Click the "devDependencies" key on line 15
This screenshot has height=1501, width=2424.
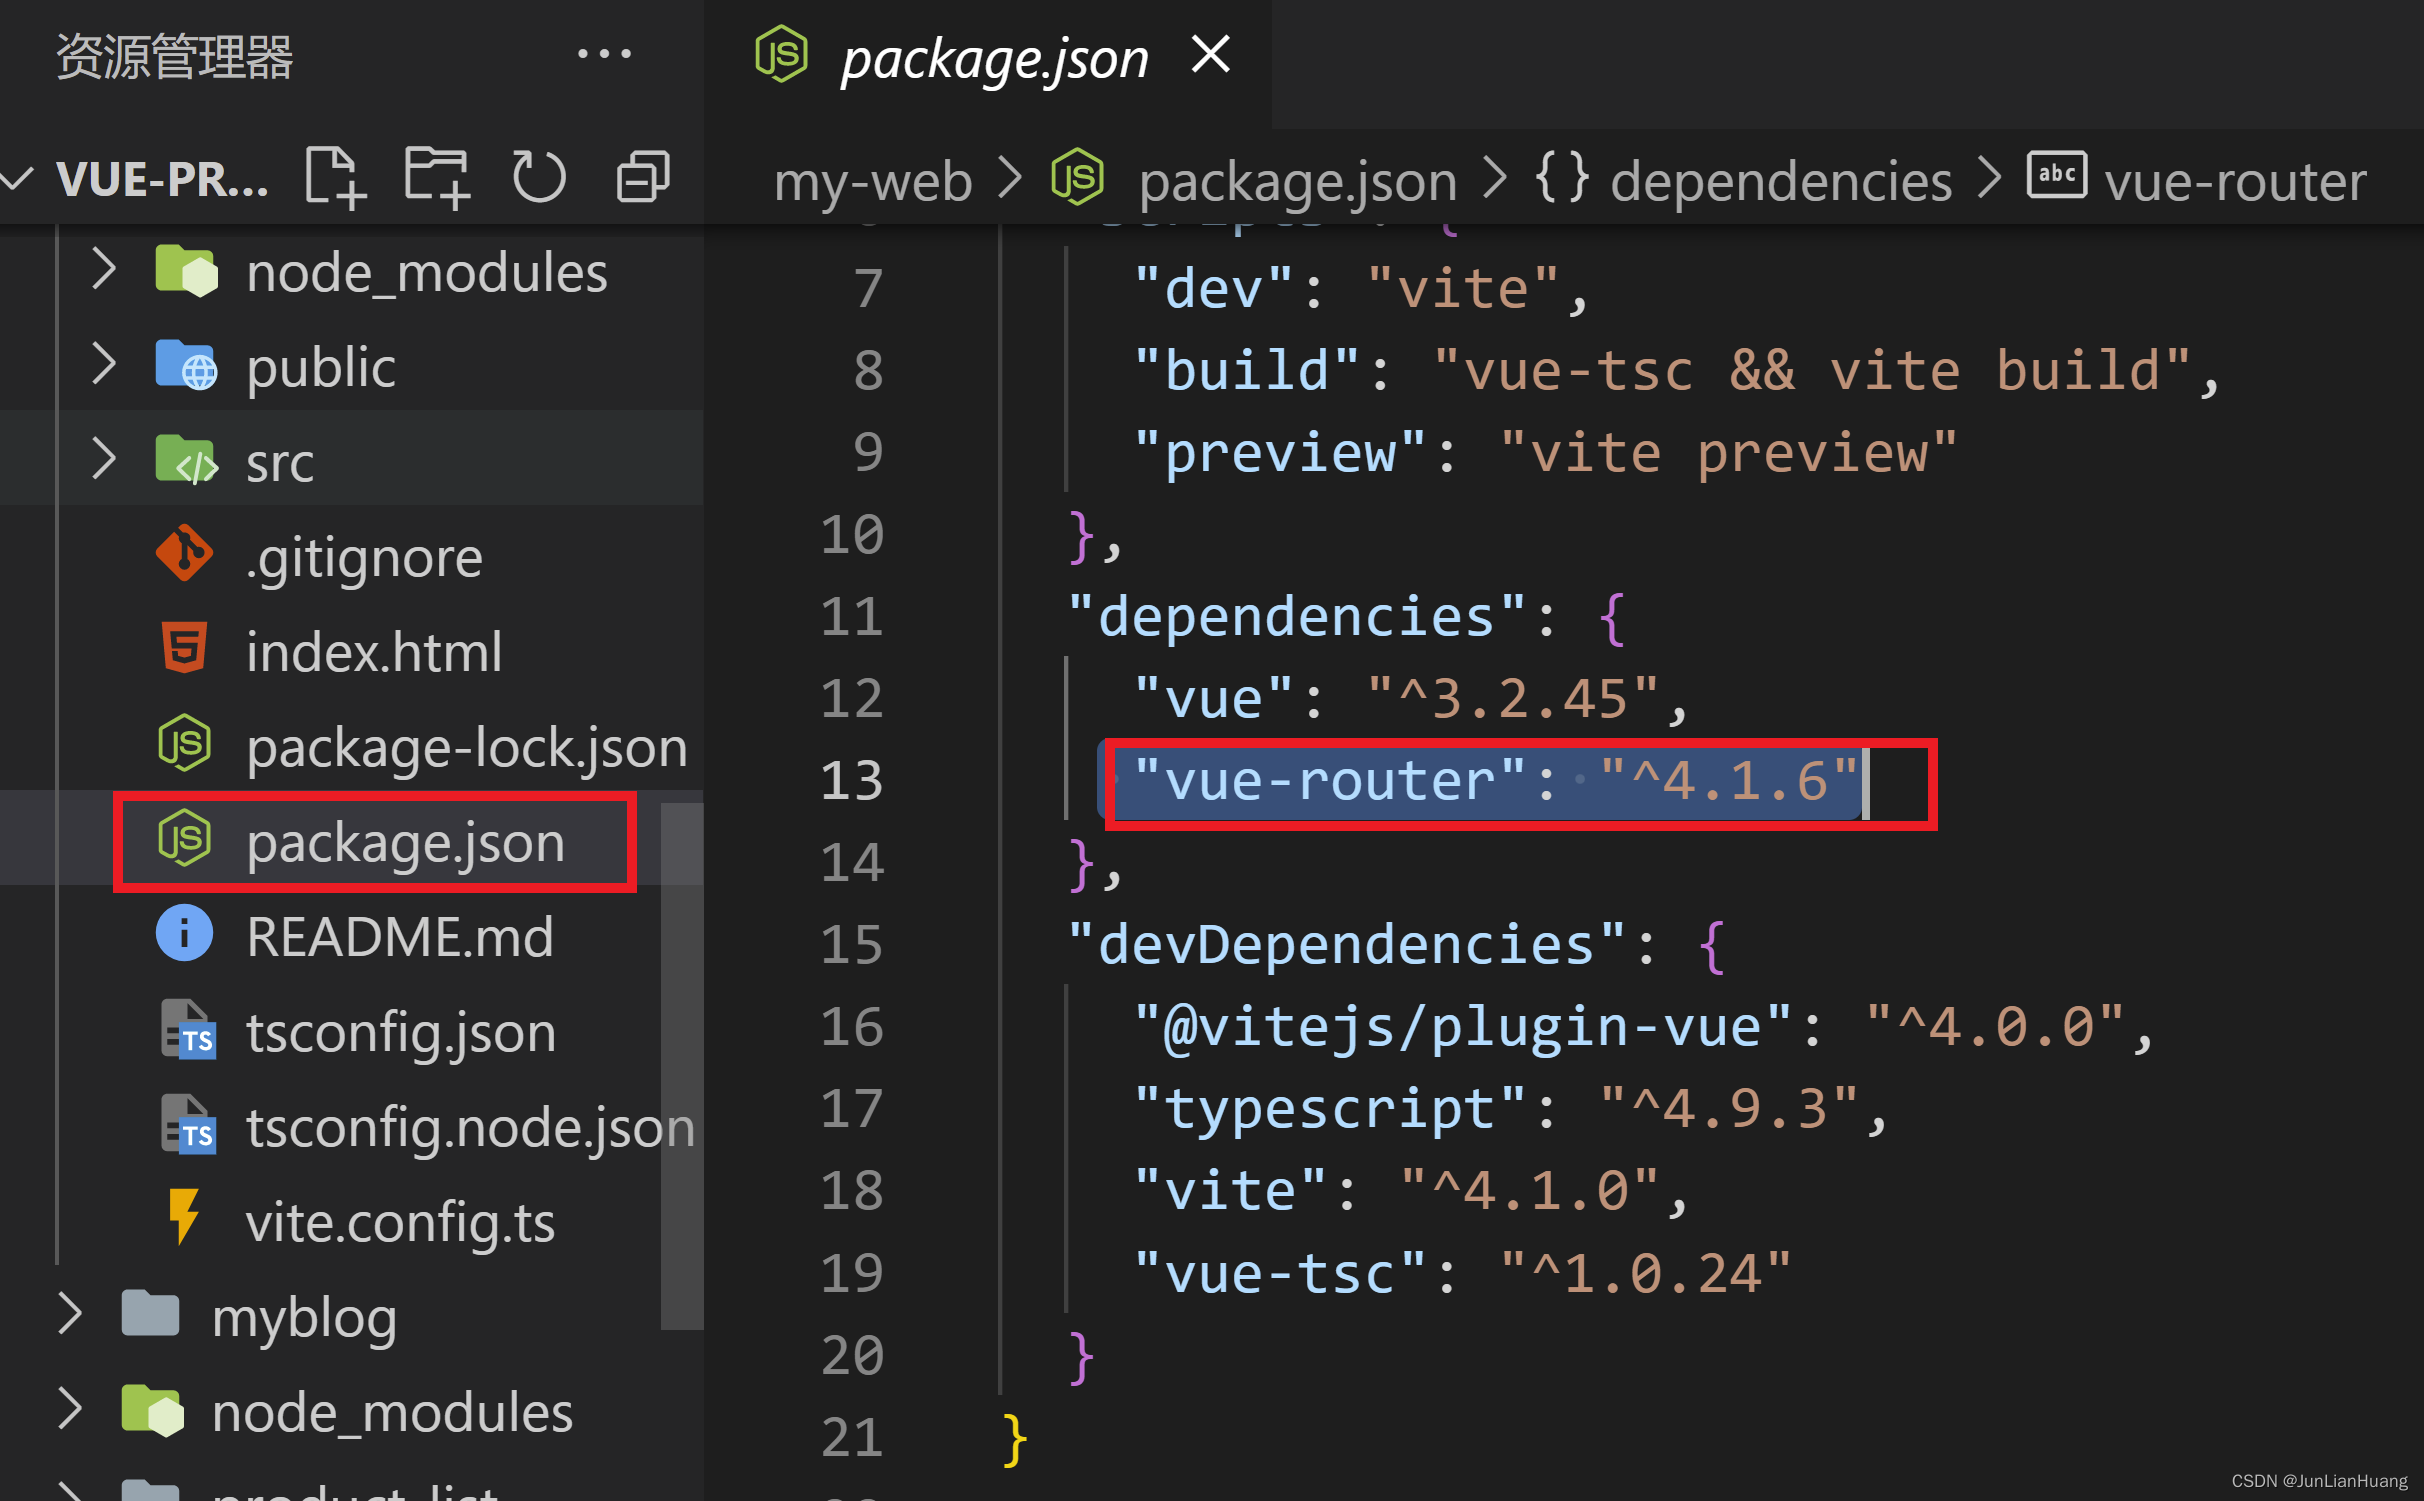pyautogui.click(x=1346, y=944)
